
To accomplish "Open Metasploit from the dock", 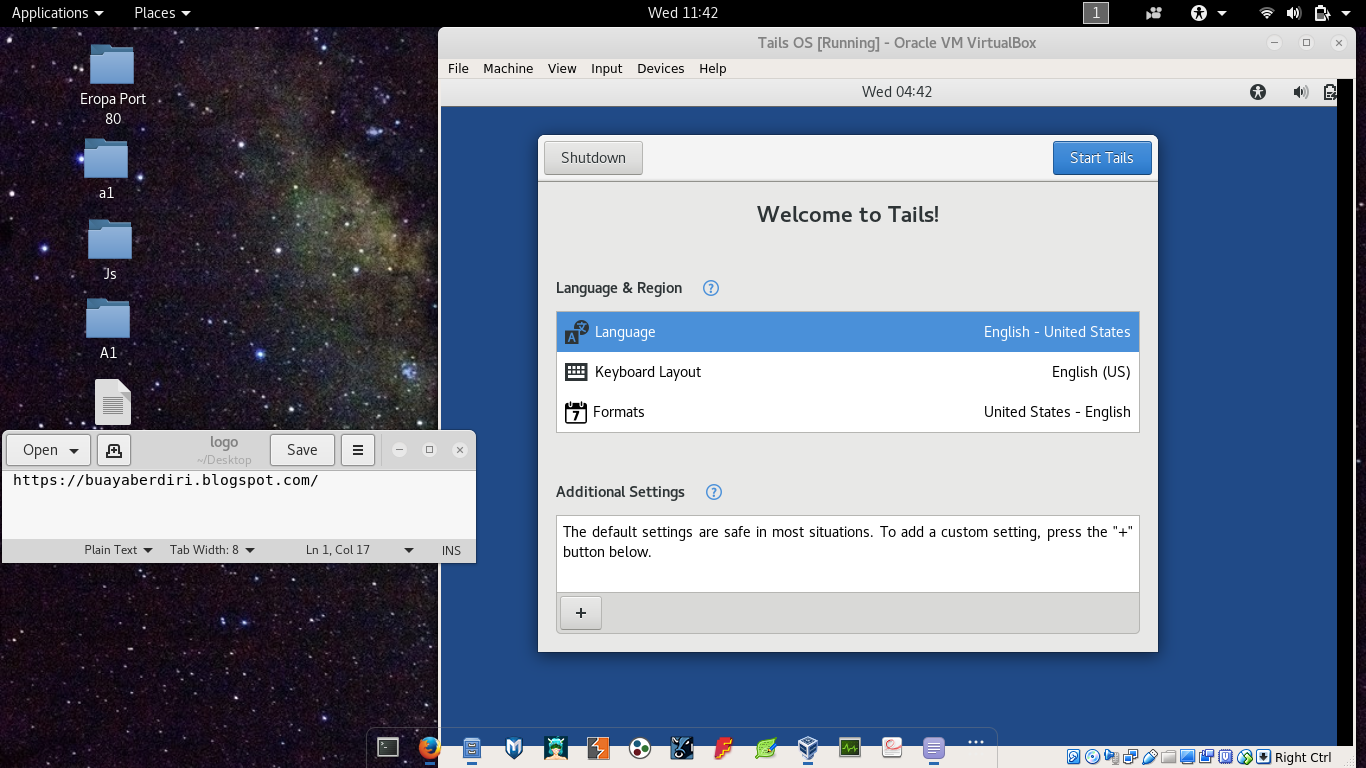I will coord(513,748).
